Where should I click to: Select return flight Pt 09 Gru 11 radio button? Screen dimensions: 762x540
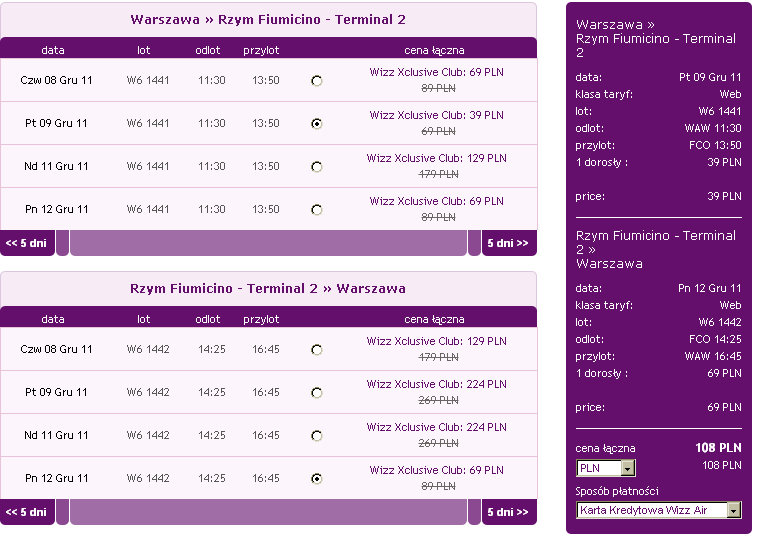coord(316,392)
